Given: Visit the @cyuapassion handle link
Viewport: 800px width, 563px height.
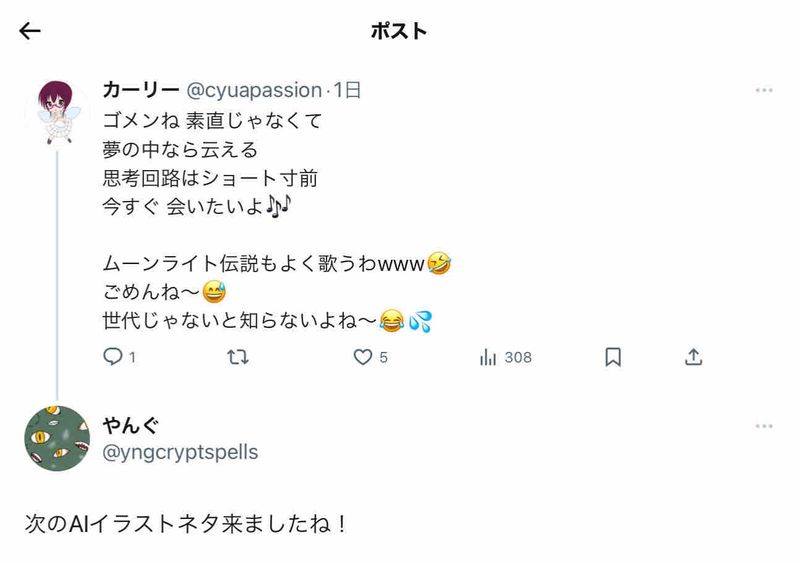Looking at the screenshot, I should [255, 90].
